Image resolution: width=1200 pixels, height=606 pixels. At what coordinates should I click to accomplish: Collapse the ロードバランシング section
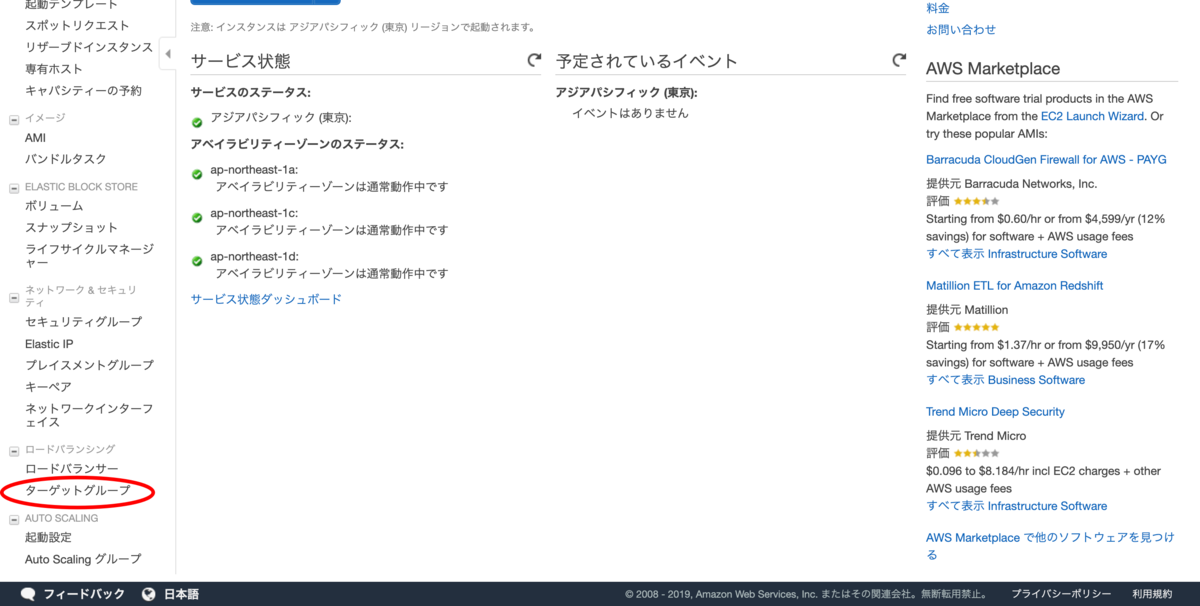point(14,451)
